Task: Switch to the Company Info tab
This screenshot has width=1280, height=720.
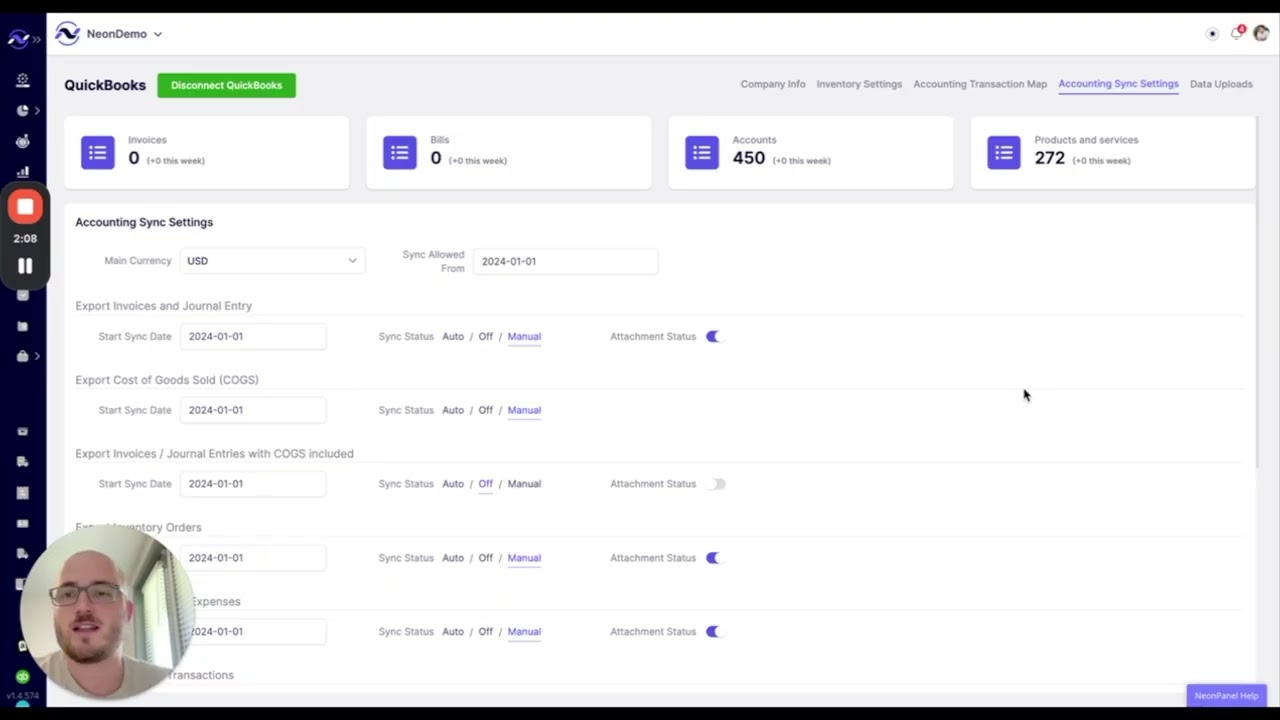Action: point(773,84)
